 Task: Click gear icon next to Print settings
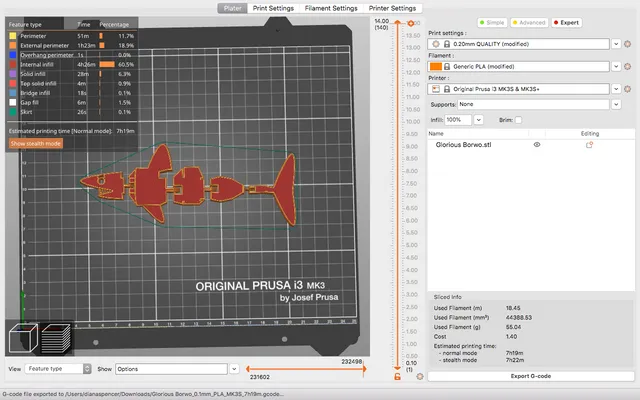pyautogui.click(x=627, y=44)
